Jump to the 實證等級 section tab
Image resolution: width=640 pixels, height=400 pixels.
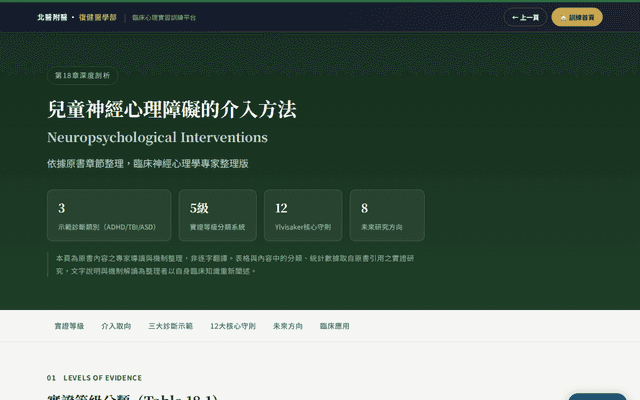69,326
